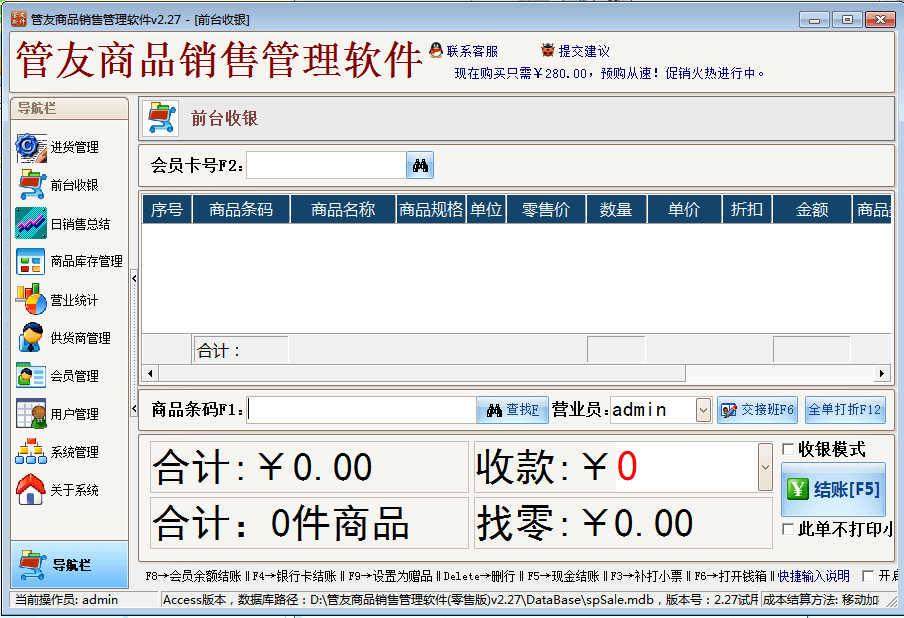Click binoculars search beside member card field
Image resolution: width=904 pixels, height=618 pixels.
(x=420, y=166)
